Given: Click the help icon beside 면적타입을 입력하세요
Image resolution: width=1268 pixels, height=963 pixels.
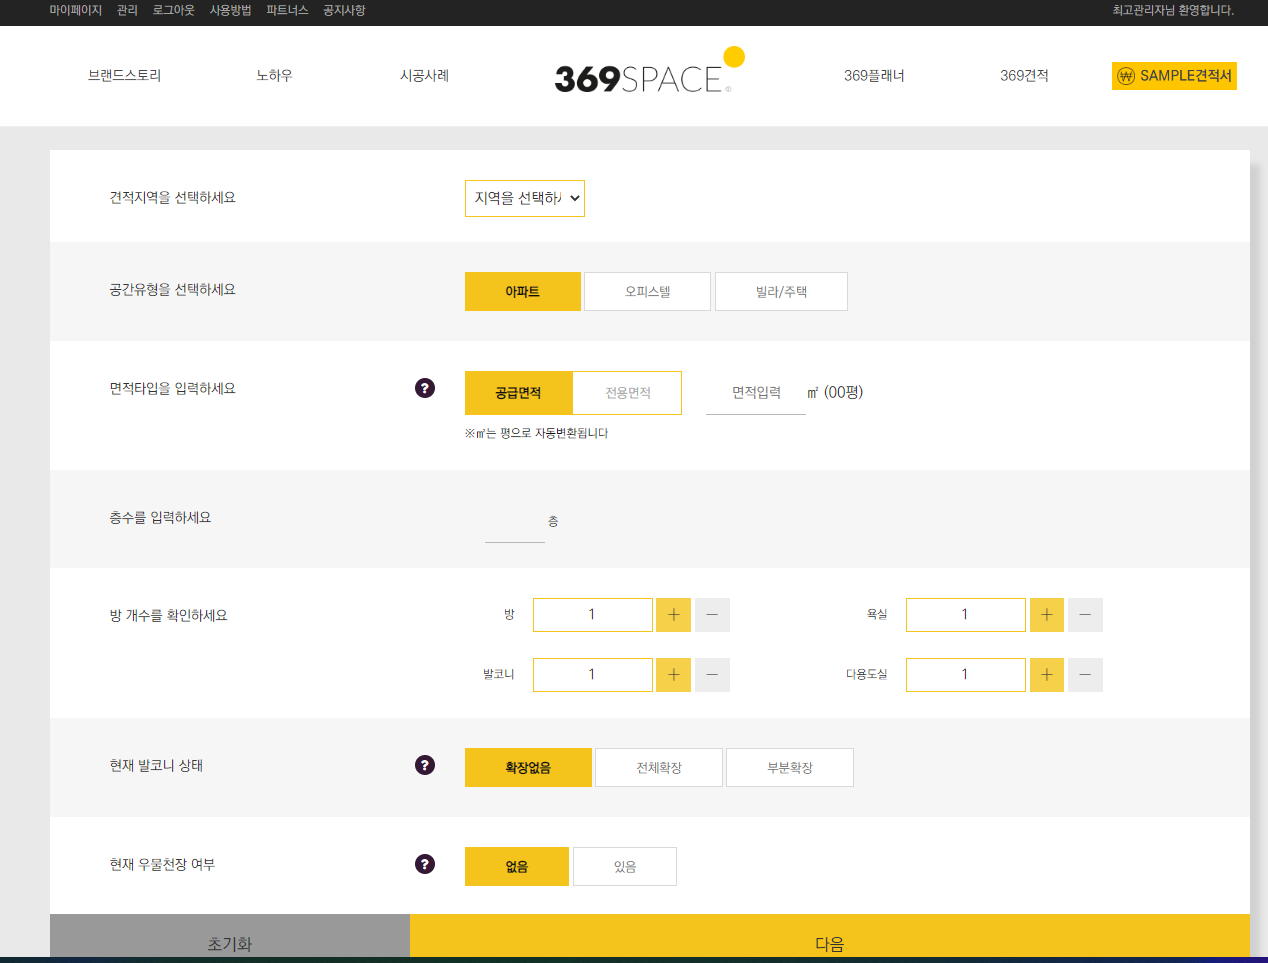Looking at the screenshot, I should click(x=425, y=388).
